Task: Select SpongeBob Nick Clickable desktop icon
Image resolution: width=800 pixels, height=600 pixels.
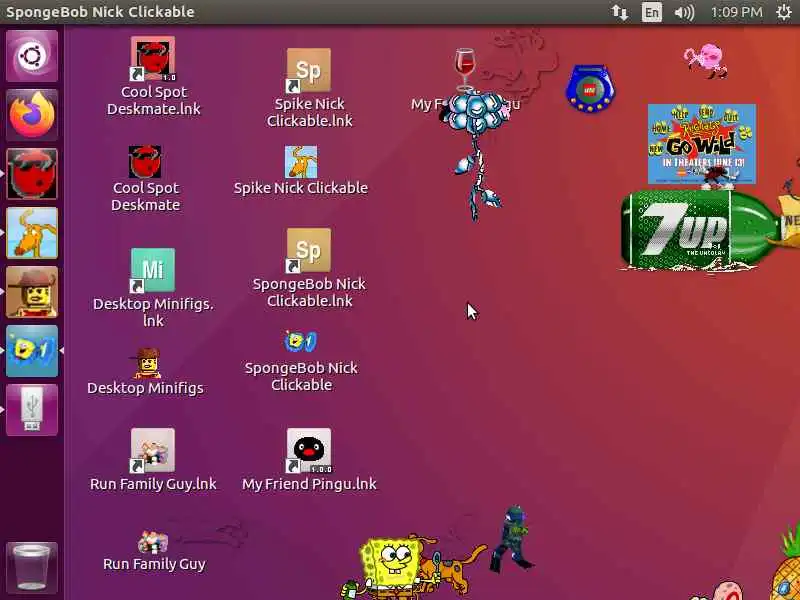Action: pyautogui.click(x=301, y=362)
